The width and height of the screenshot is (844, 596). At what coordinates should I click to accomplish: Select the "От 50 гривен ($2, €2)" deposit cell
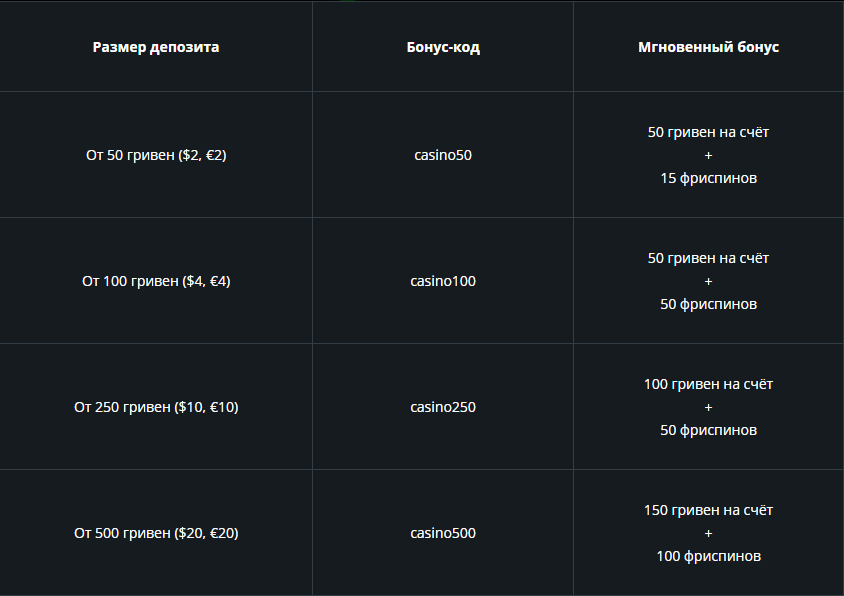tap(156, 155)
